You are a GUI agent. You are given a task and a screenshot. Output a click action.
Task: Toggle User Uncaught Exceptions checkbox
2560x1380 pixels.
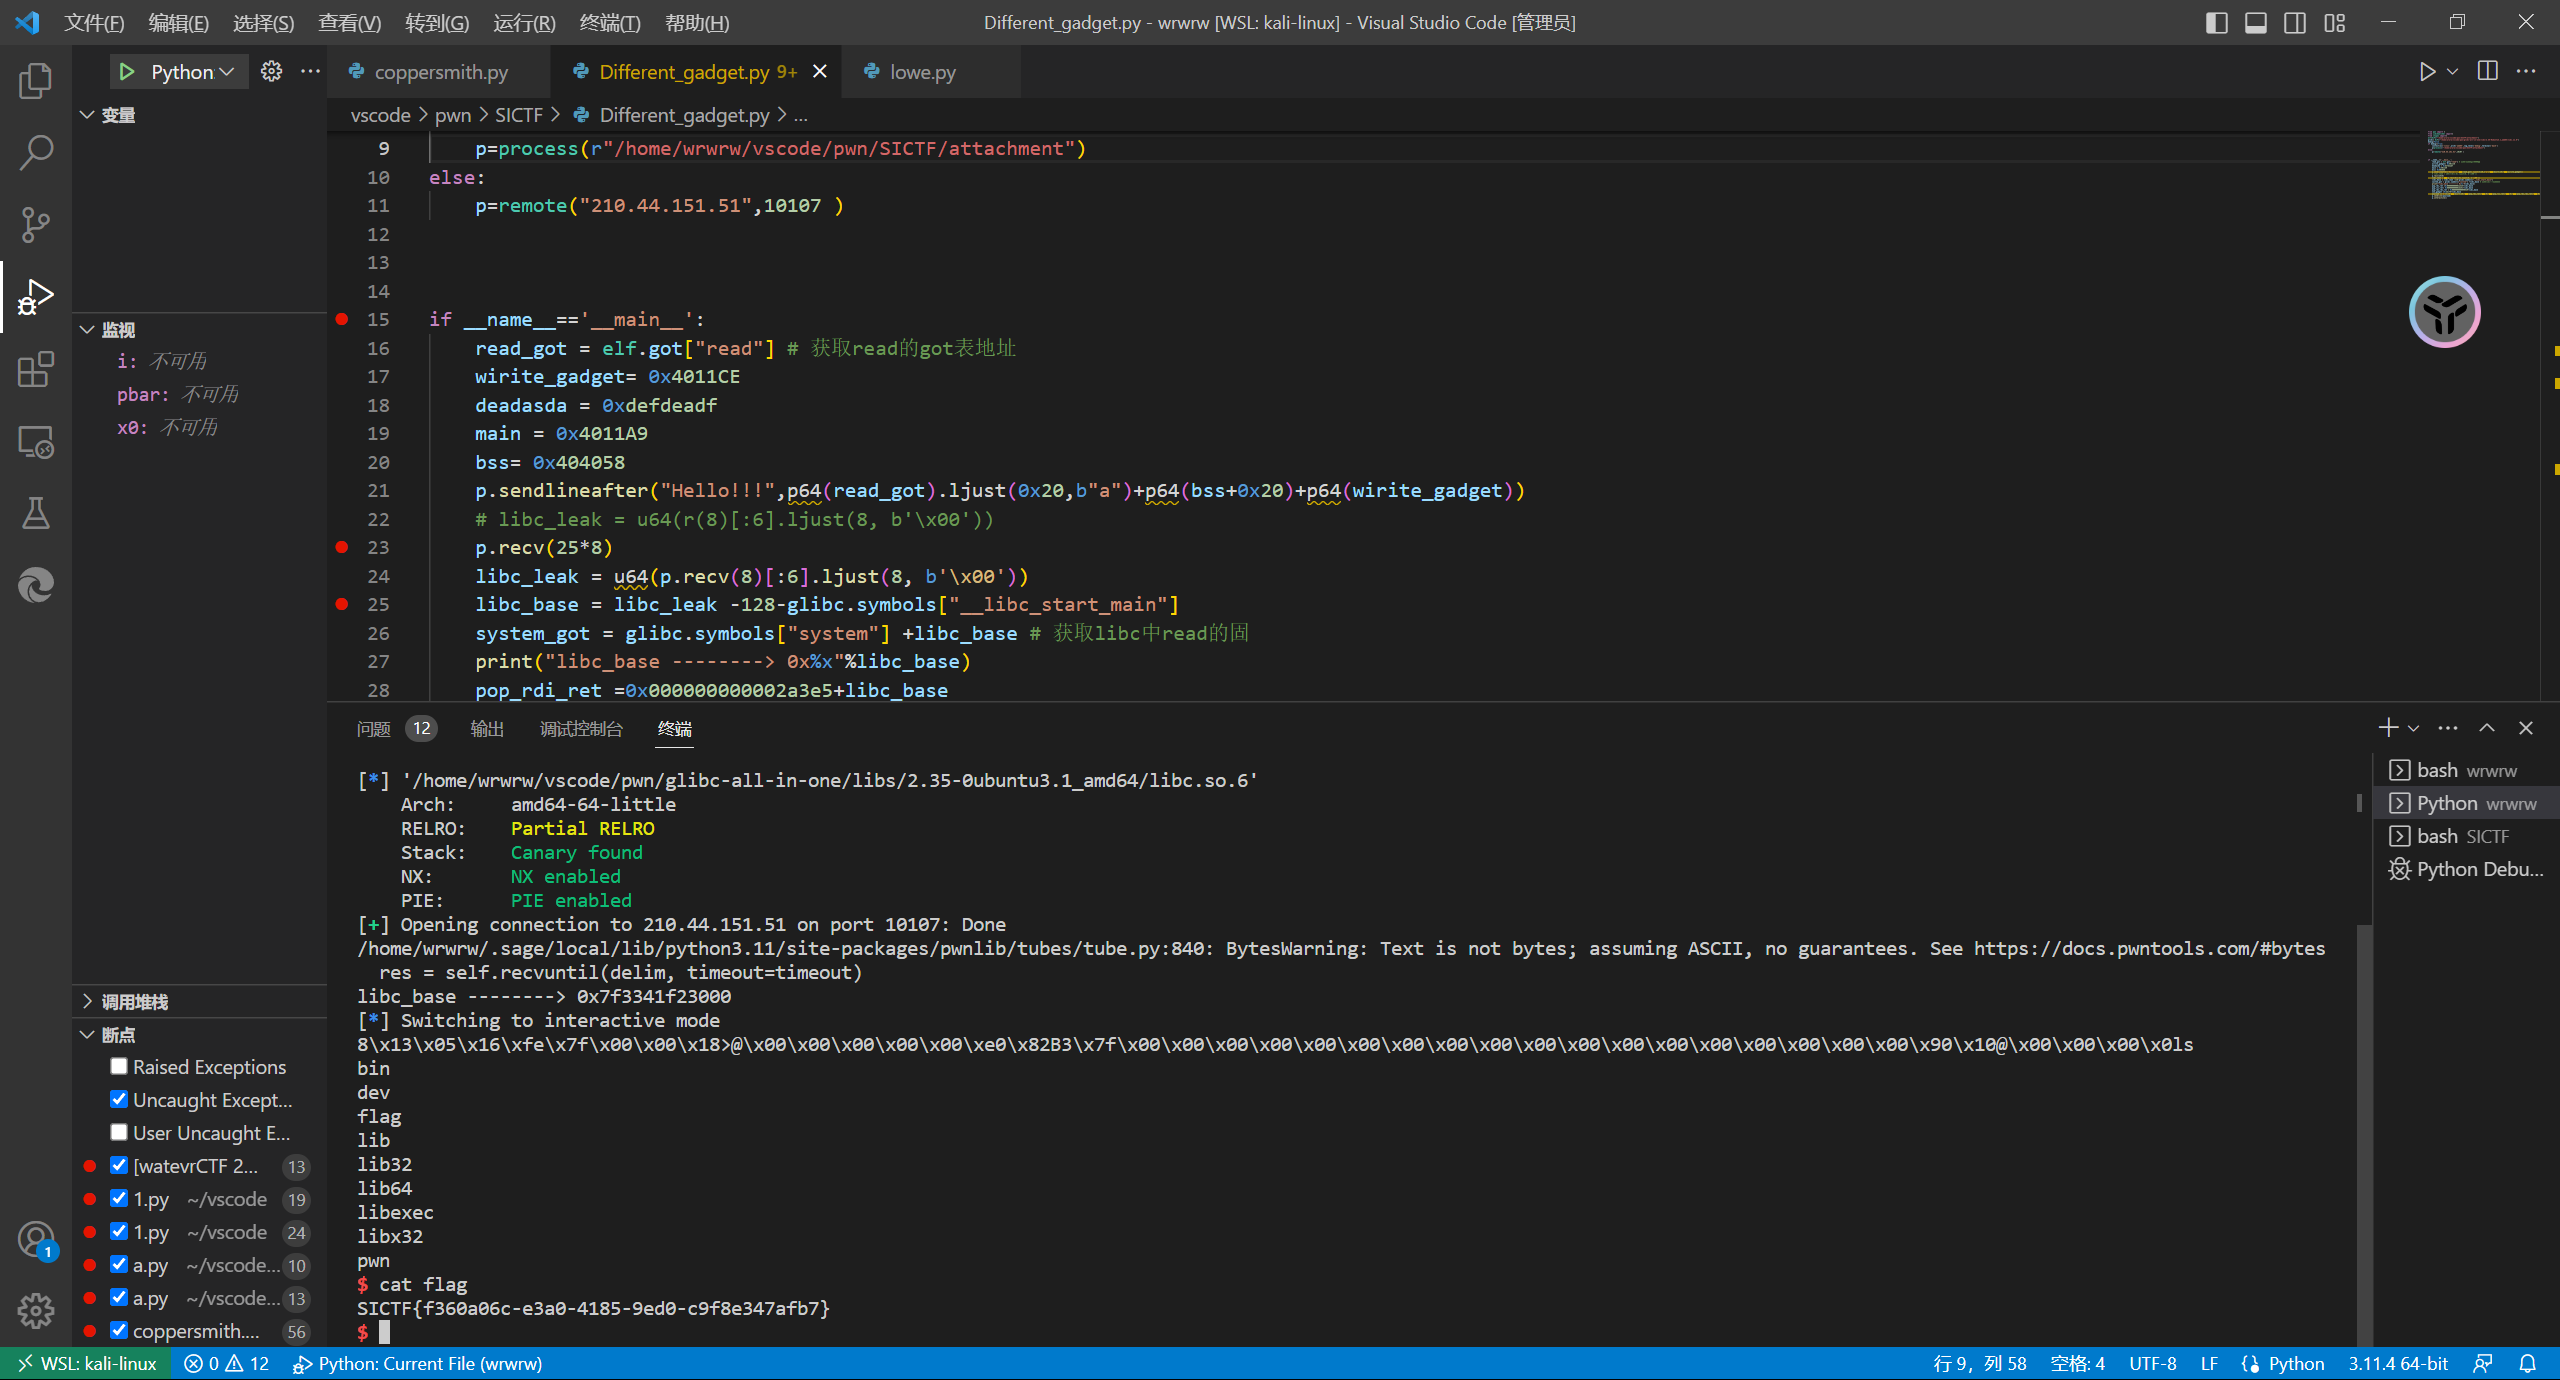point(119,1132)
